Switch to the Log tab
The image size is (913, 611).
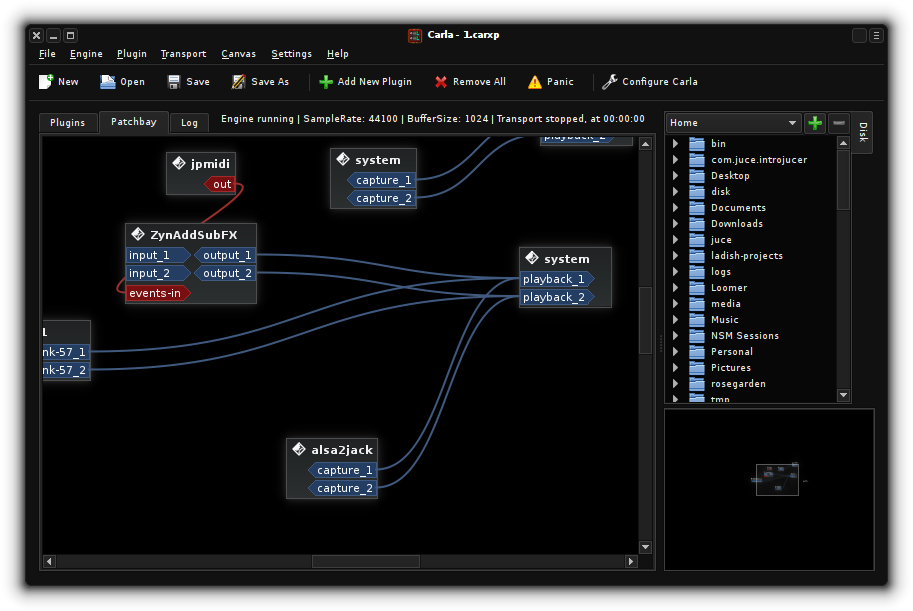(x=189, y=123)
